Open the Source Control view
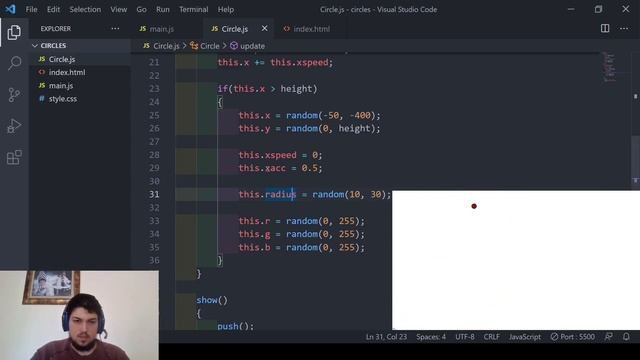Viewport: 640px width, 360px height. pos(14,95)
